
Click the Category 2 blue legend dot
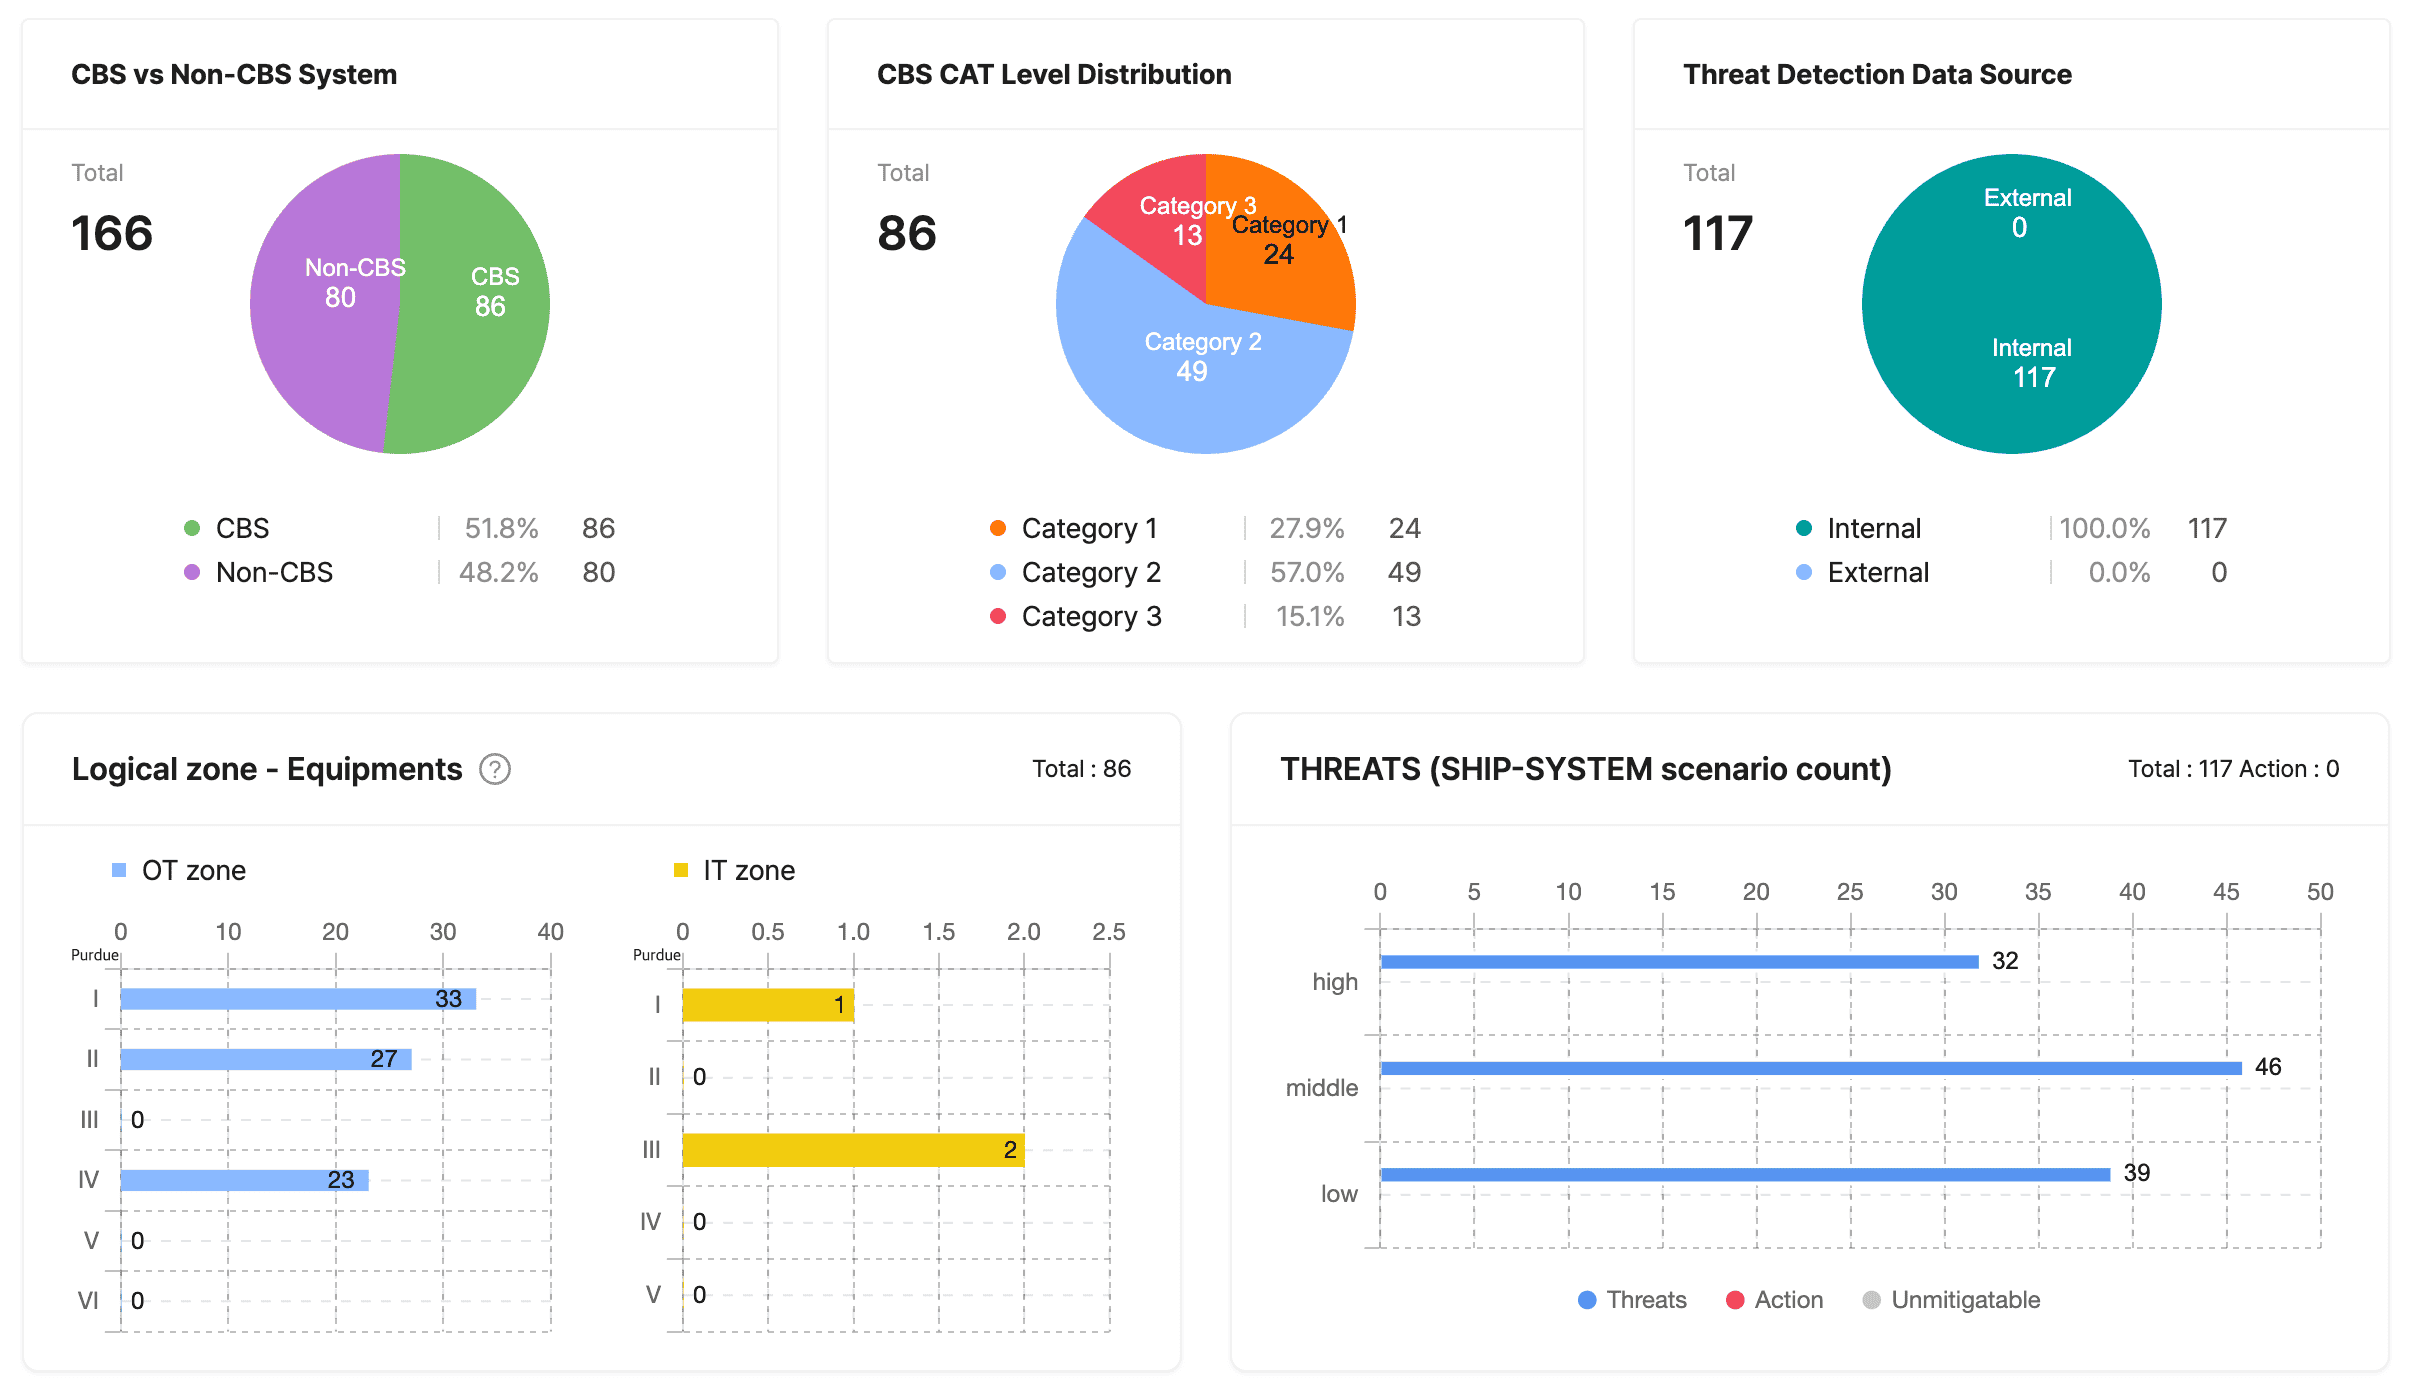997,572
